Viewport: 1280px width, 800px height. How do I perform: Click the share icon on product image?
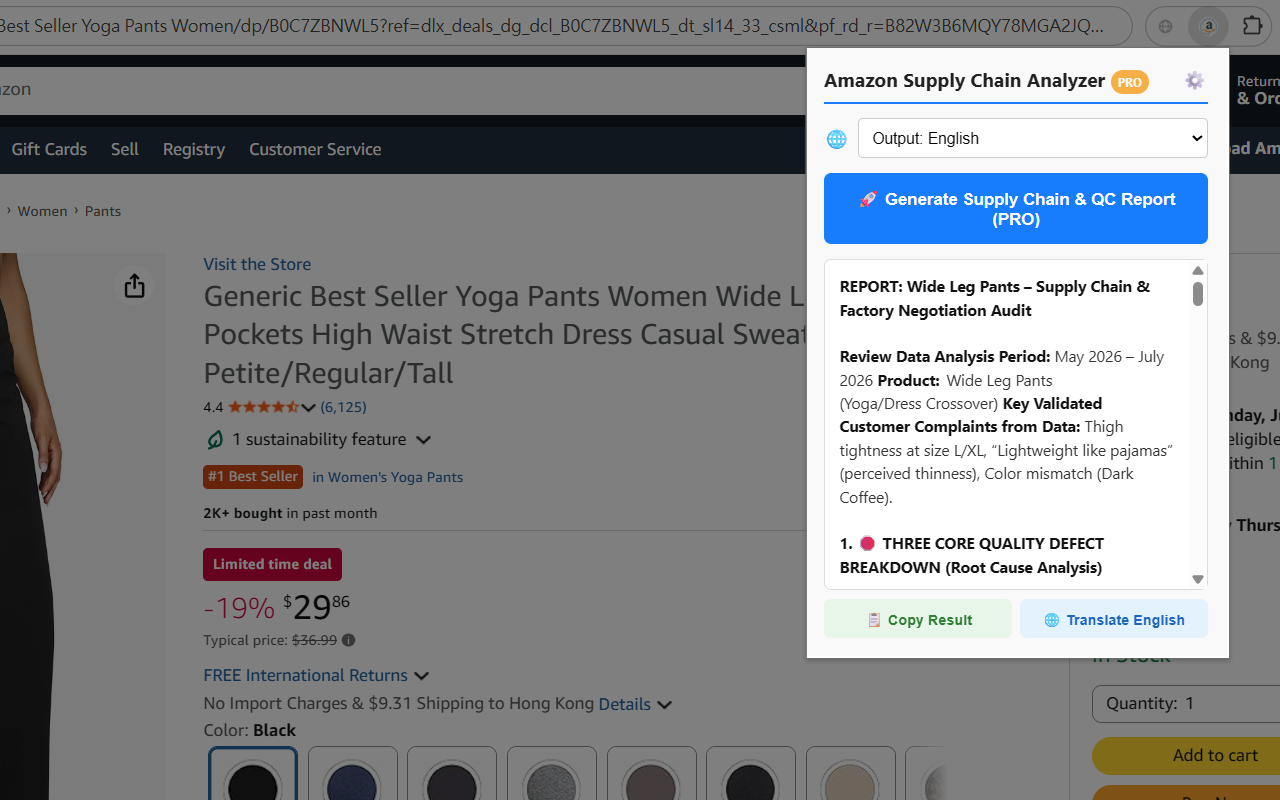(135, 286)
